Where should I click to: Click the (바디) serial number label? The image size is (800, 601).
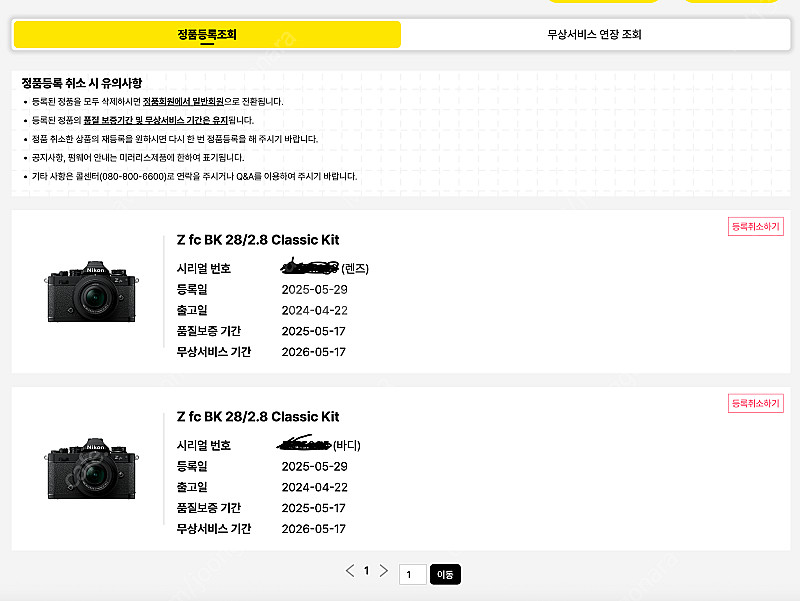pos(346,445)
